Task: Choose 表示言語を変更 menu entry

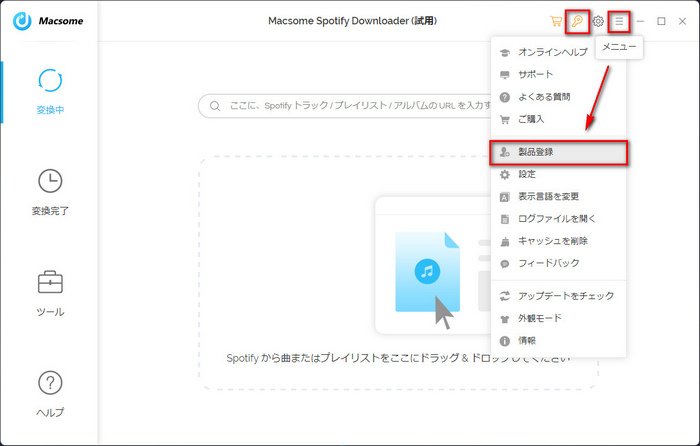Action: tap(558, 196)
